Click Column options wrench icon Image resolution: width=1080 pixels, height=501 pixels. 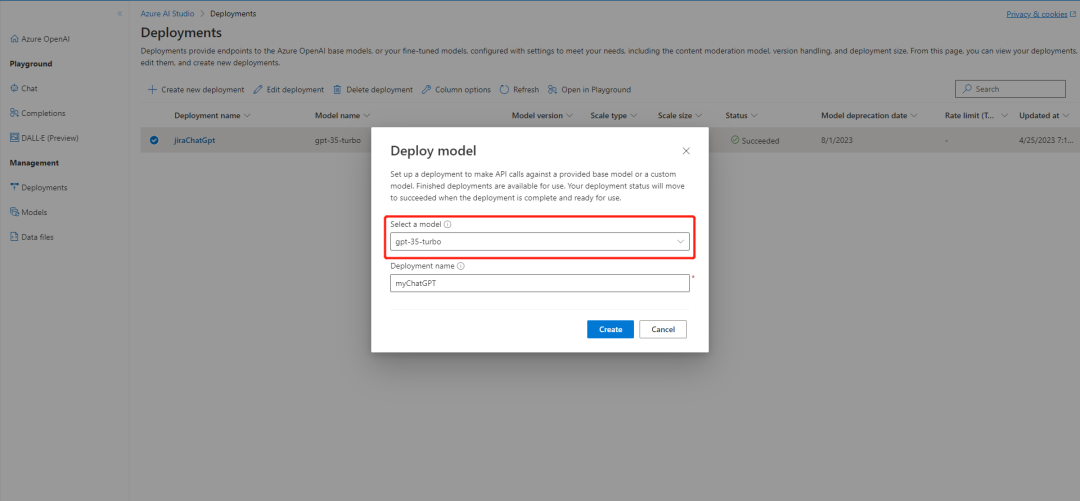(x=426, y=90)
